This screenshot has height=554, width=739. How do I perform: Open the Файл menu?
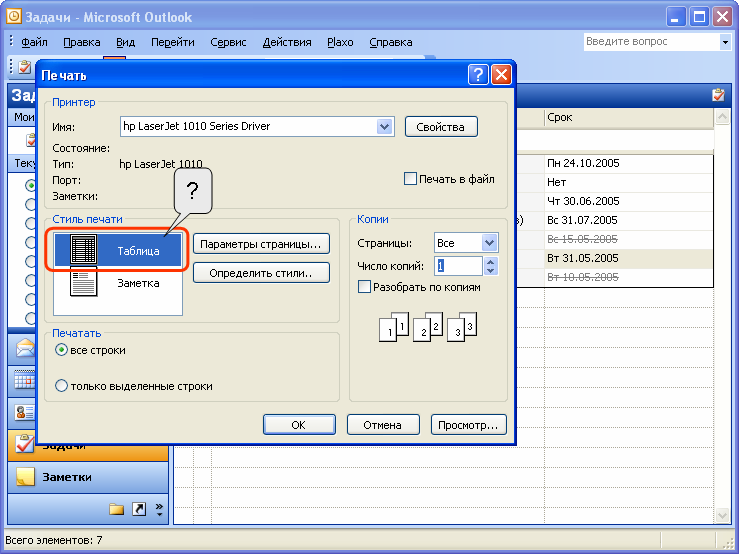[34, 42]
